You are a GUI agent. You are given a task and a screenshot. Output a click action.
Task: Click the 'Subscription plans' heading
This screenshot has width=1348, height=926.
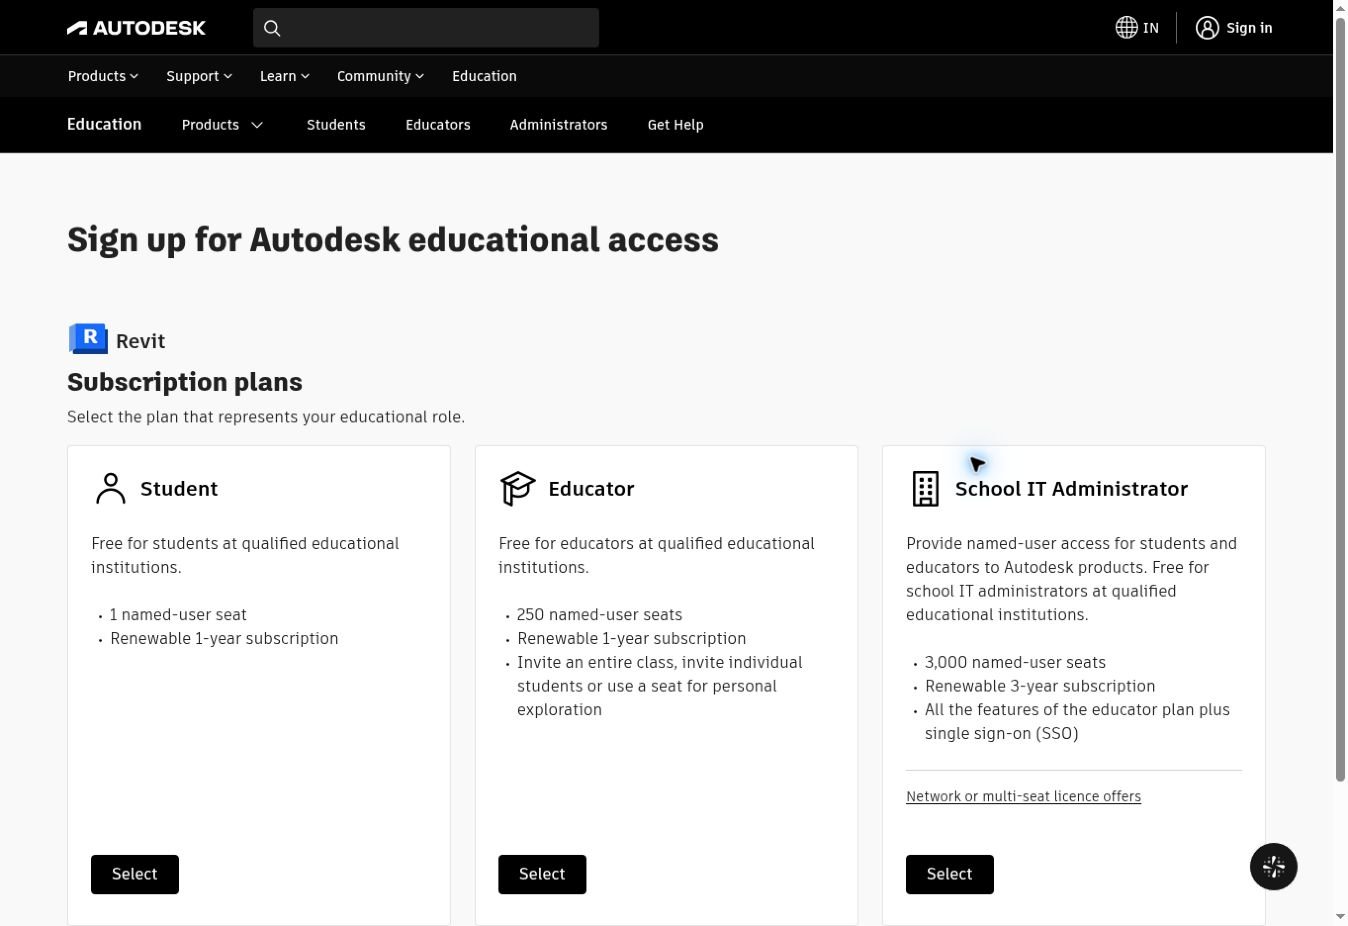point(185,382)
